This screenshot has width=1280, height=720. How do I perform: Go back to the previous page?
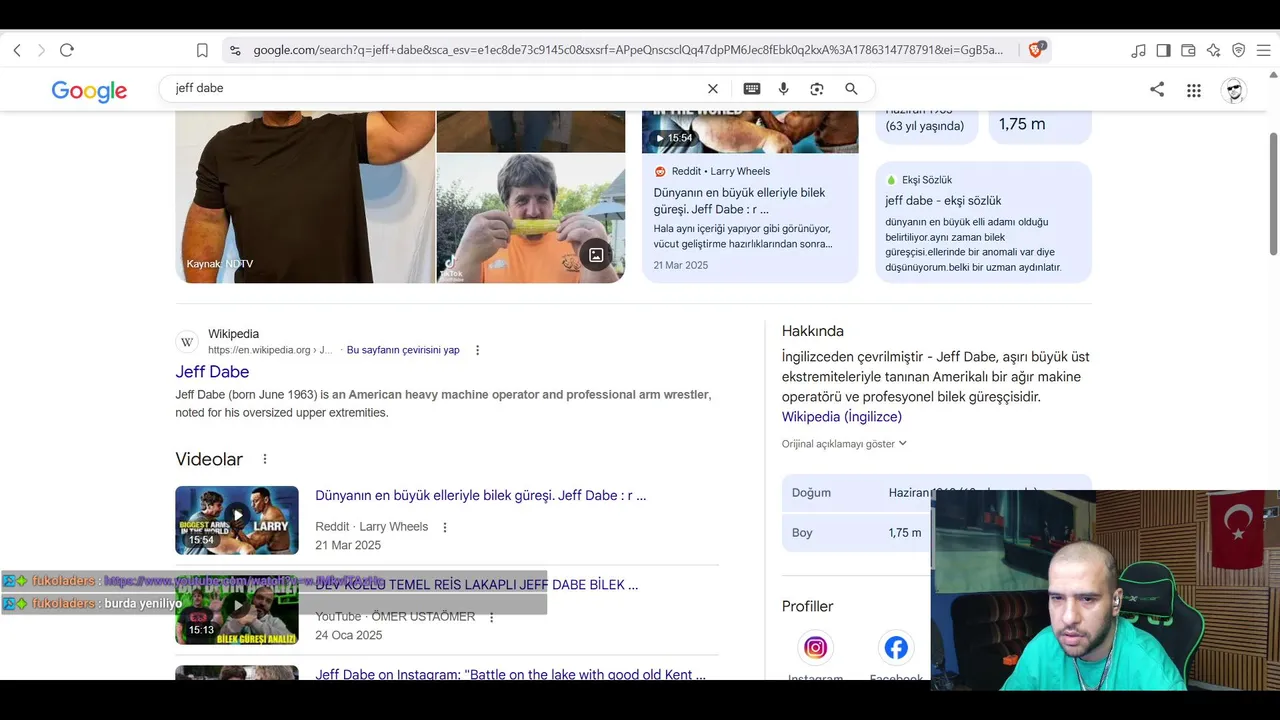pos(17,50)
